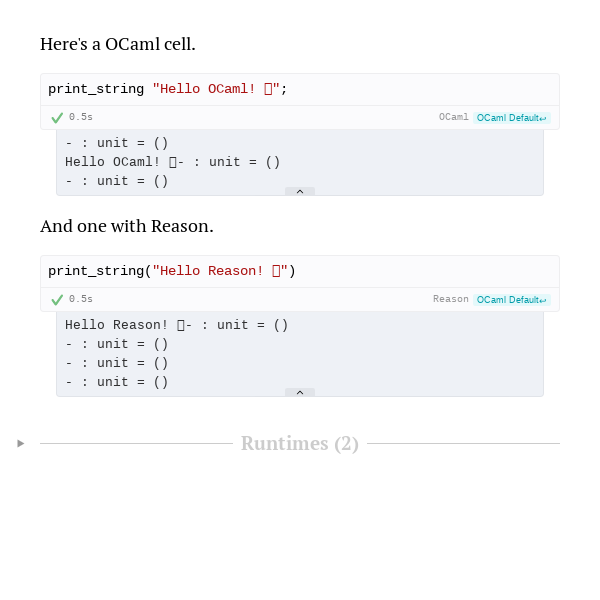
Task: Click the Reason language label
Action: [x=451, y=299]
